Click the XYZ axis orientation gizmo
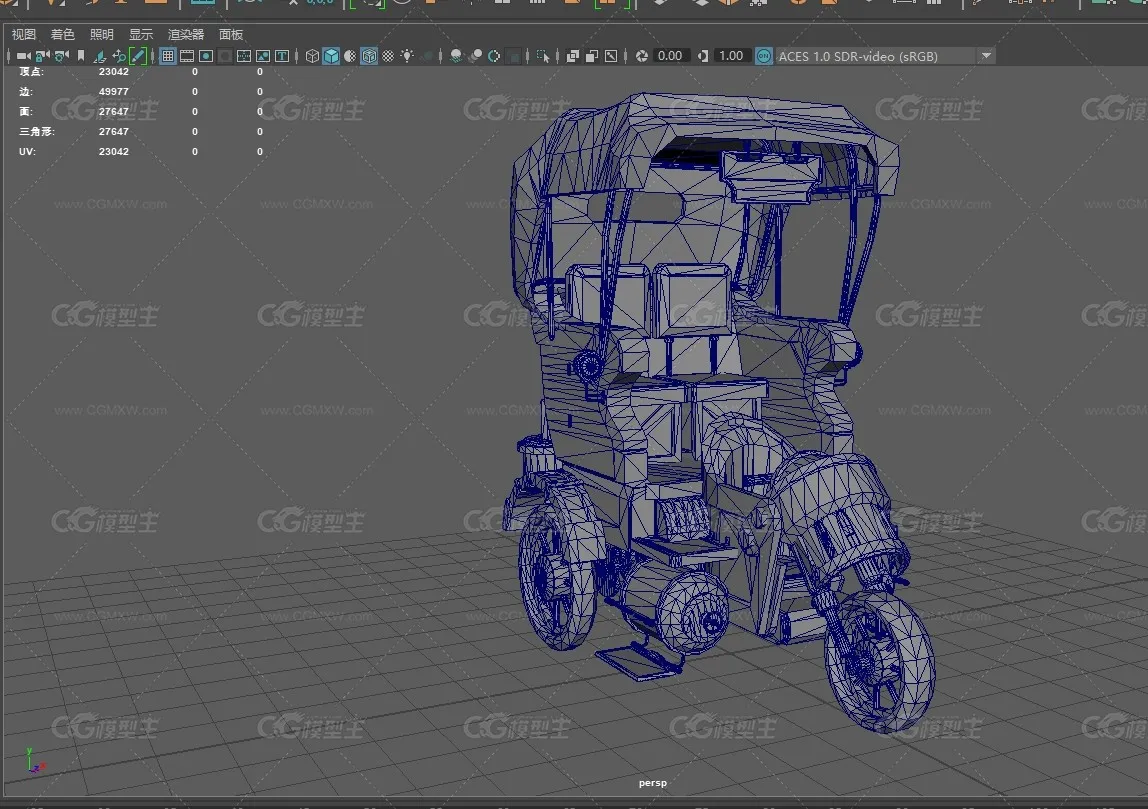The width and height of the screenshot is (1148, 809). 35,761
